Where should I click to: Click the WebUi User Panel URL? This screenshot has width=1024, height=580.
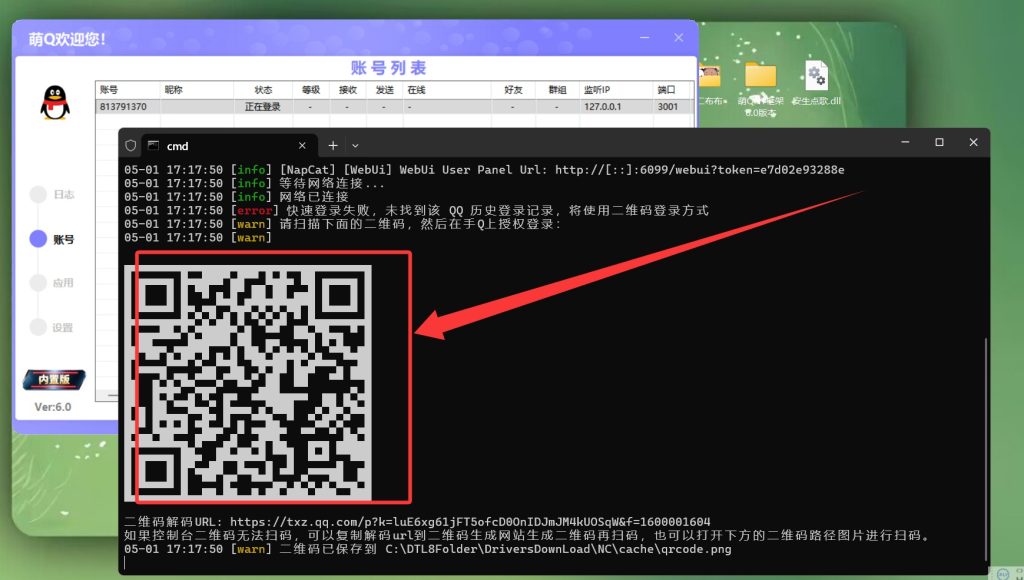point(699,170)
